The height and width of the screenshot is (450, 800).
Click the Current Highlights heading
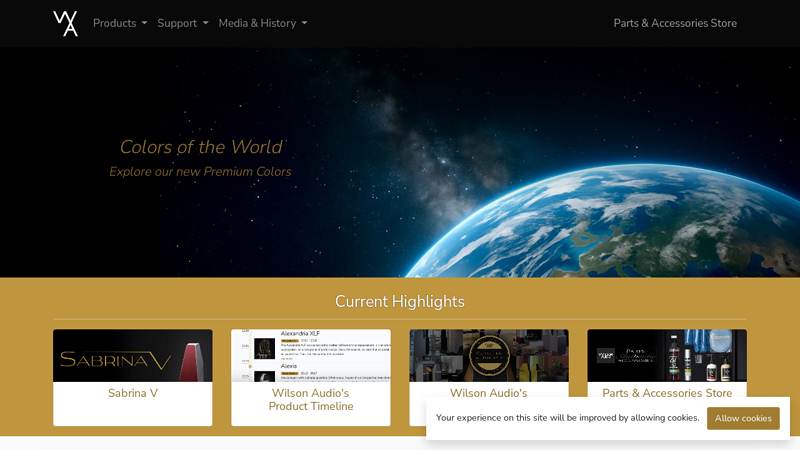(400, 301)
